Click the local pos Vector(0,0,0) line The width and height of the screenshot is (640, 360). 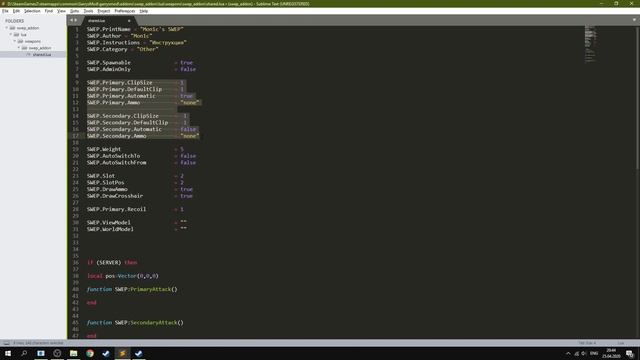[122, 276]
